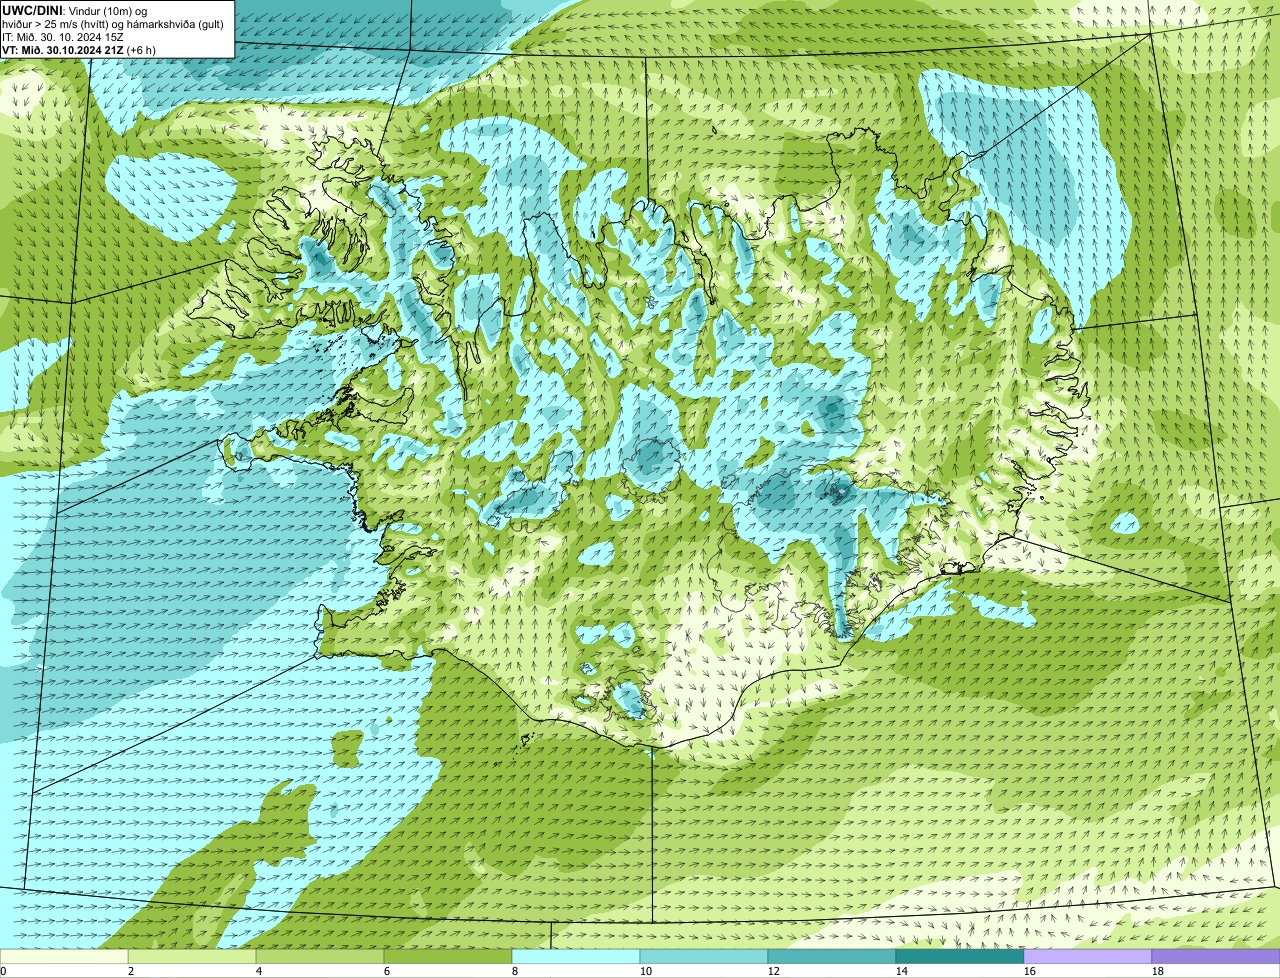Click the legend scale label "0"
Image resolution: width=1280 pixels, height=978 pixels.
click(3, 971)
